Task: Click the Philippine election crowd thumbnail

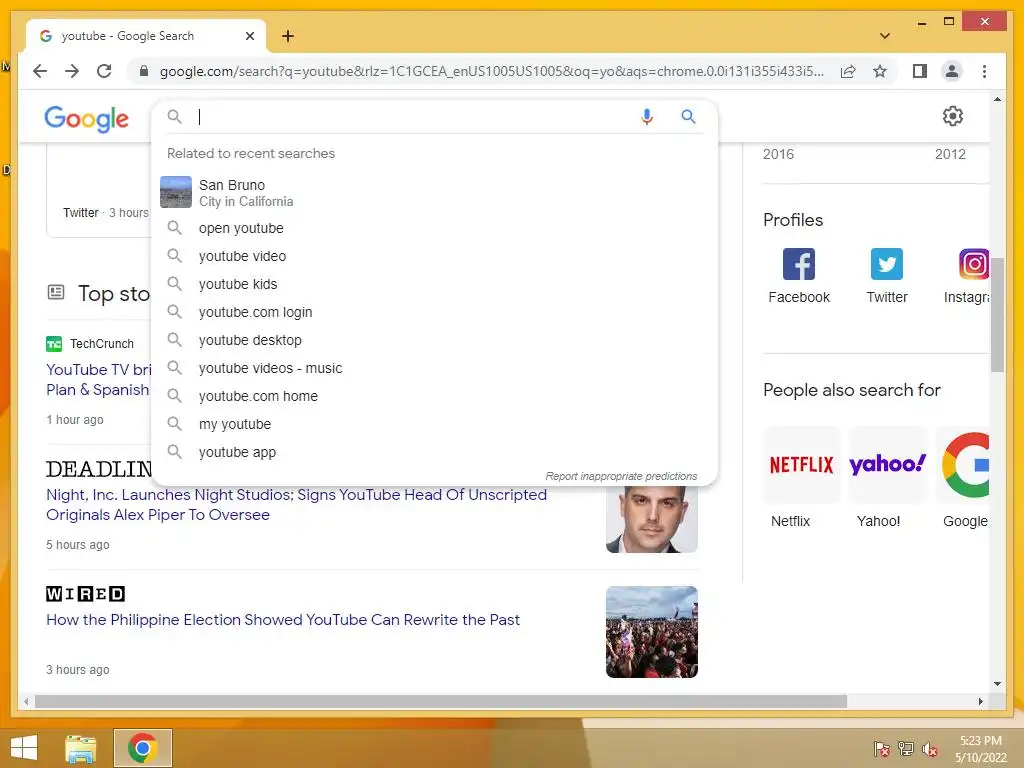Action: (x=652, y=632)
